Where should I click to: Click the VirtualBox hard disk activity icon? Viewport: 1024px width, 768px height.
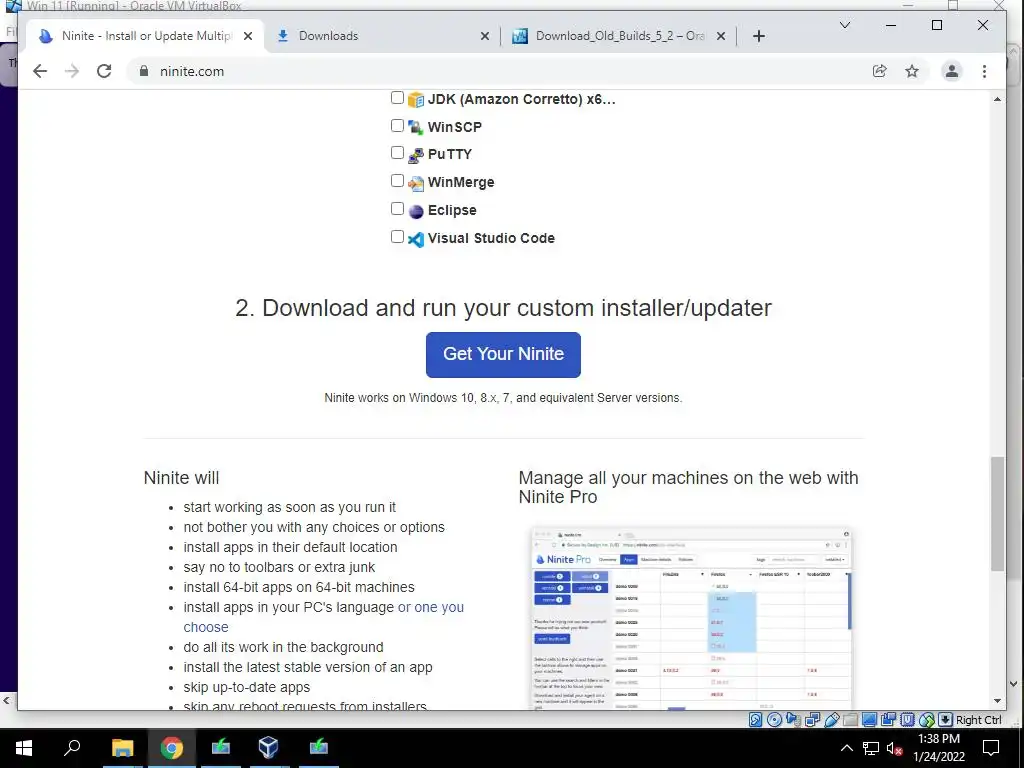tap(756, 720)
